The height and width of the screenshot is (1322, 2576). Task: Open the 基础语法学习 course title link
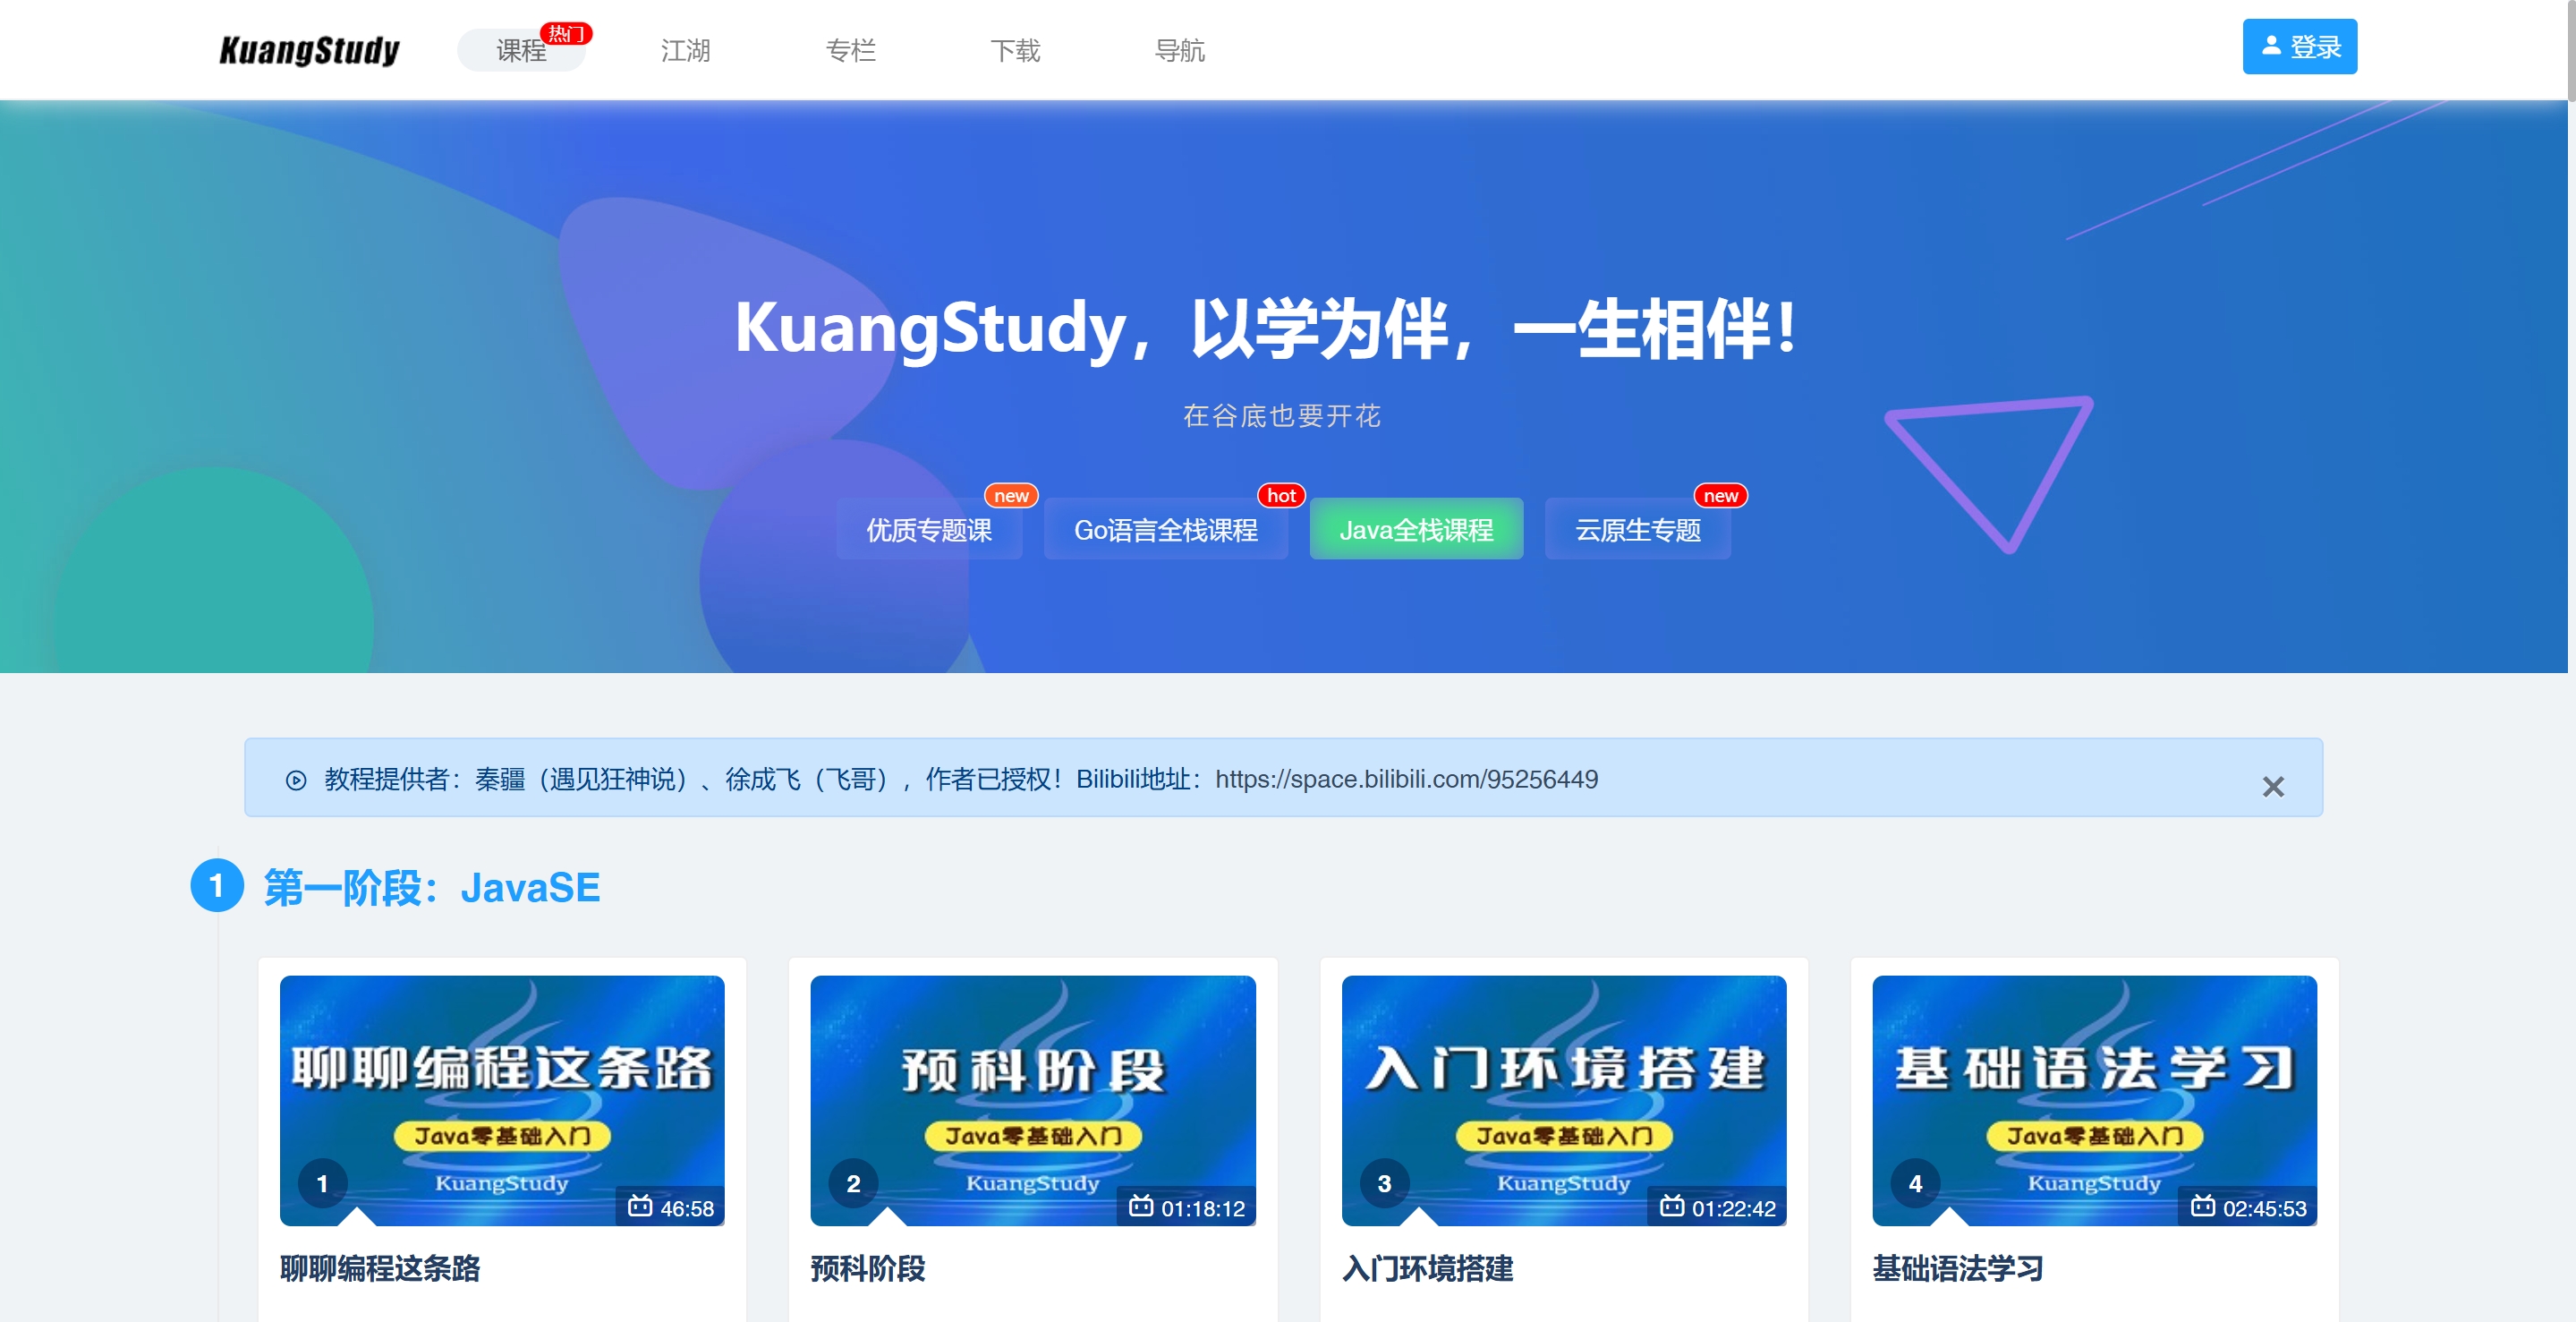[x=1957, y=1268]
